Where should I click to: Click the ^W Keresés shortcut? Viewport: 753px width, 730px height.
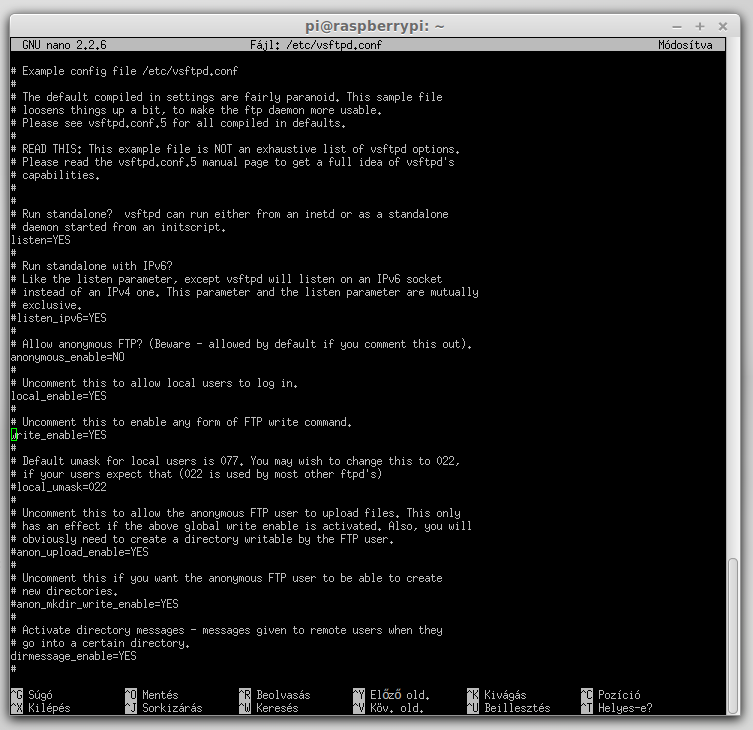tap(268, 708)
